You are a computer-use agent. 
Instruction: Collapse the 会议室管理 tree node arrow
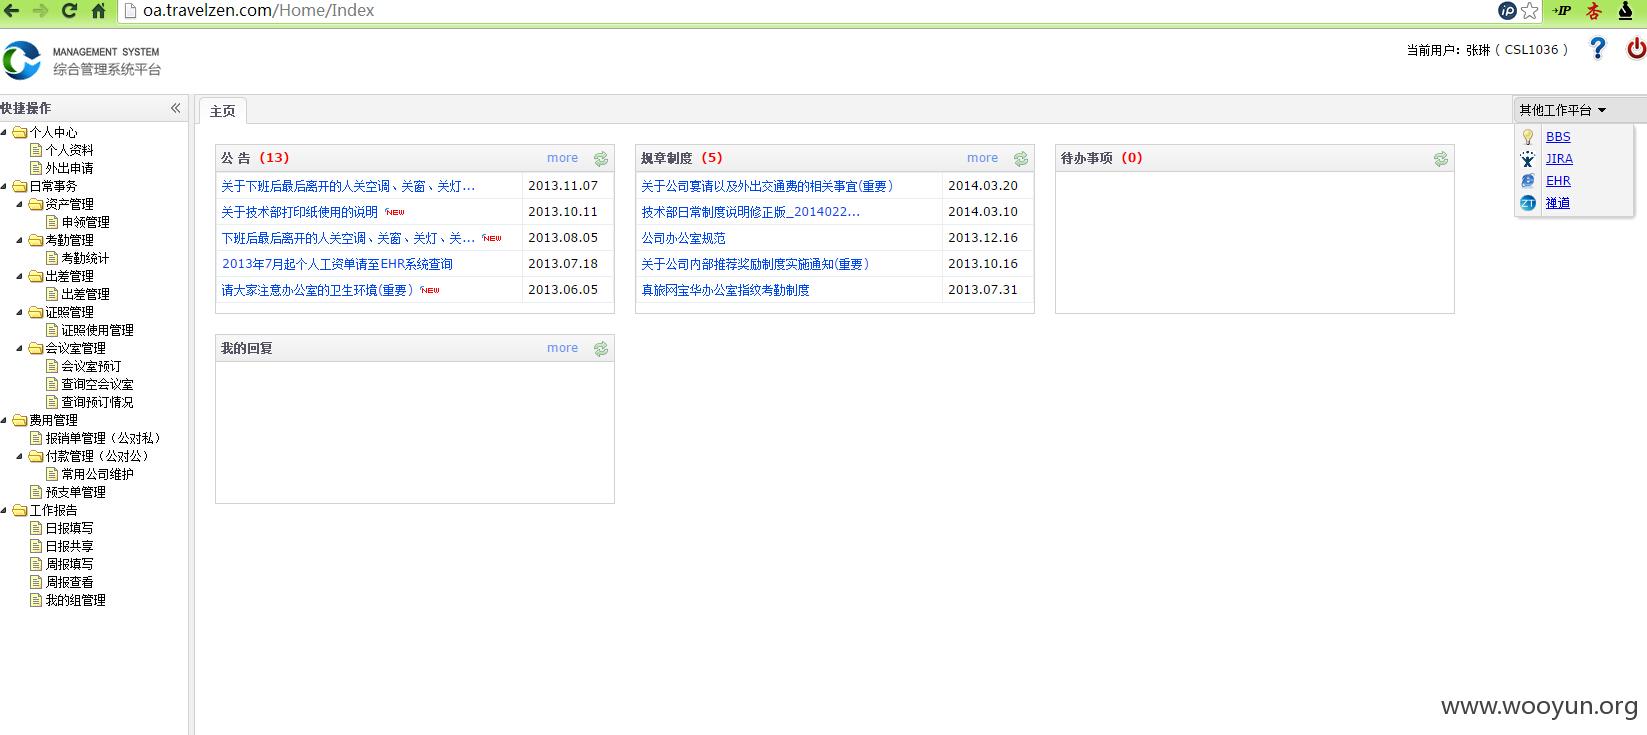[x=21, y=348]
